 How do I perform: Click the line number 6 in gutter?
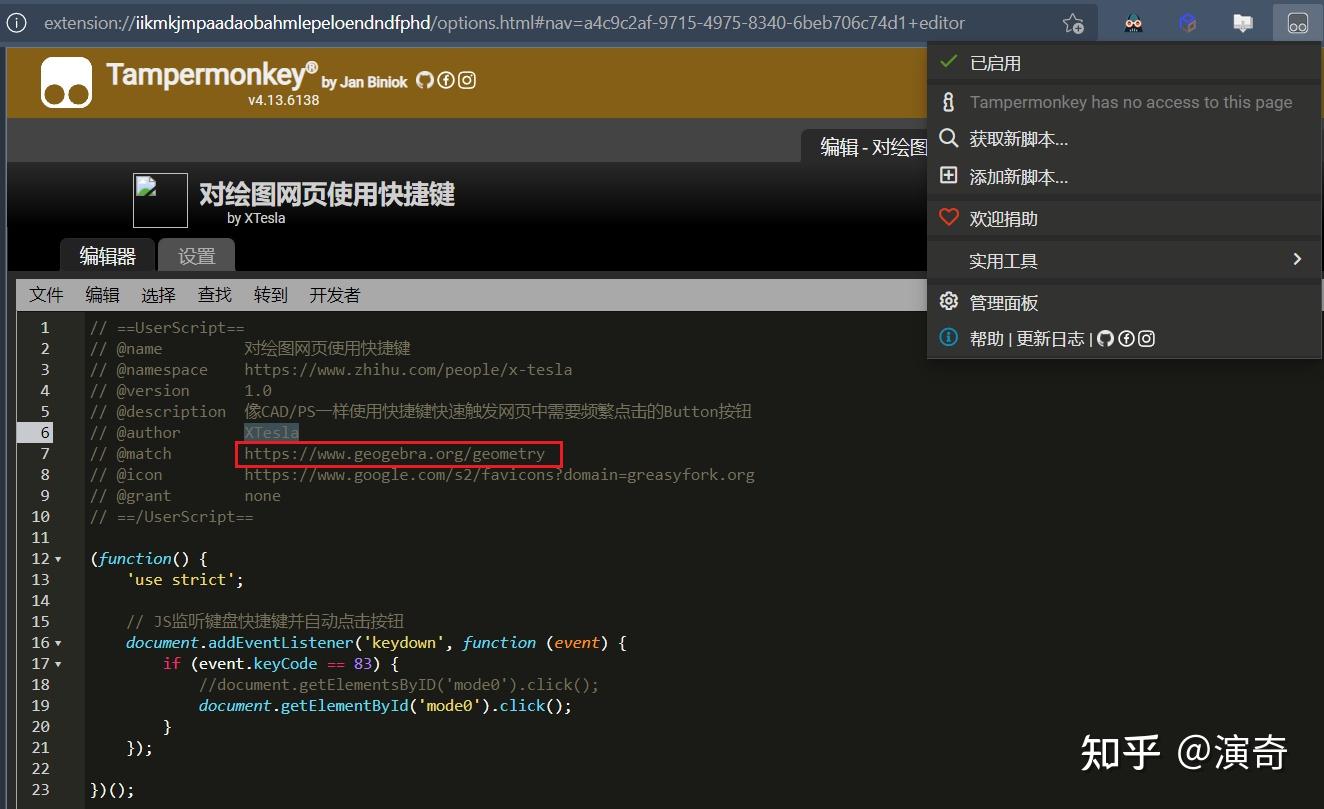click(x=45, y=433)
